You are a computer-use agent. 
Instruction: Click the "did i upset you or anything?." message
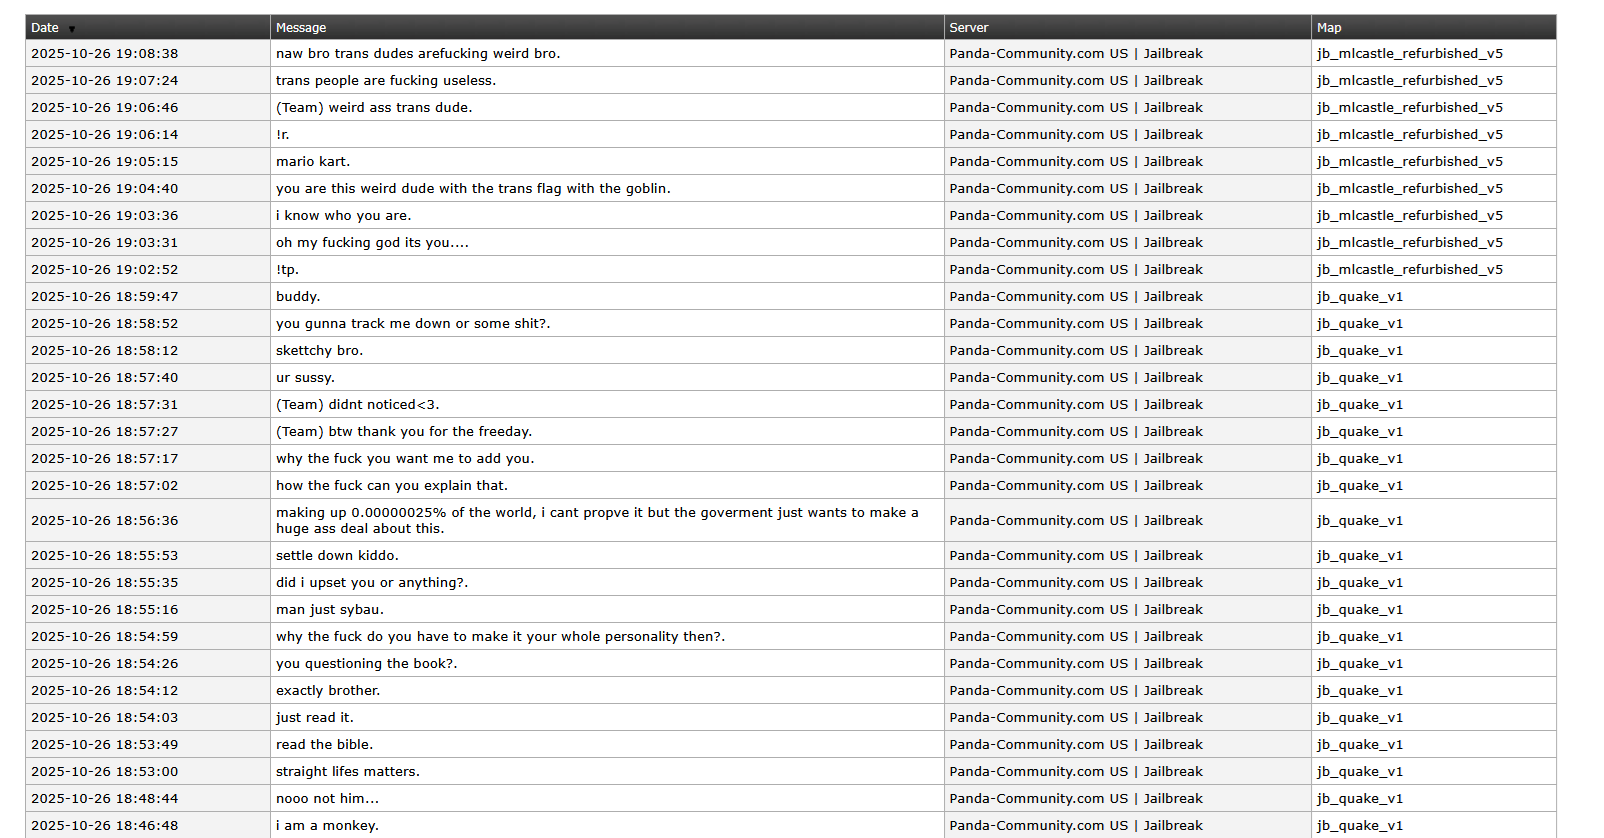[372, 583]
